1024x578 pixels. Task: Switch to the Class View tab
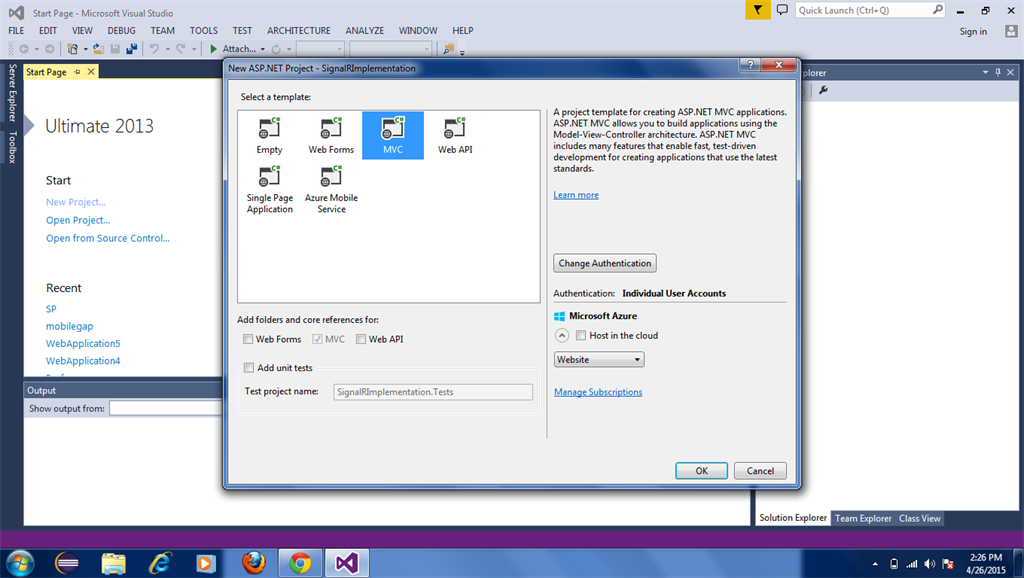pyautogui.click(x=920, y=518)
